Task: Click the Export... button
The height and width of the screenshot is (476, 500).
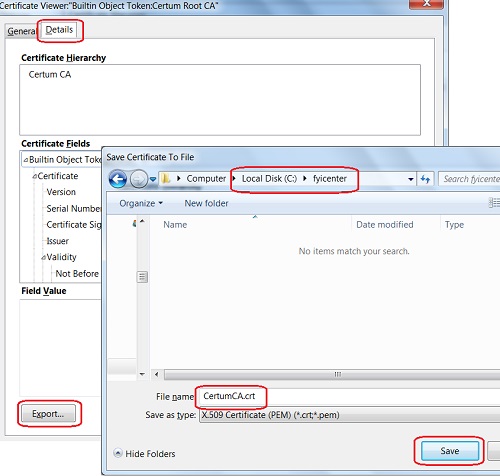Action: [x=48, y=414]
